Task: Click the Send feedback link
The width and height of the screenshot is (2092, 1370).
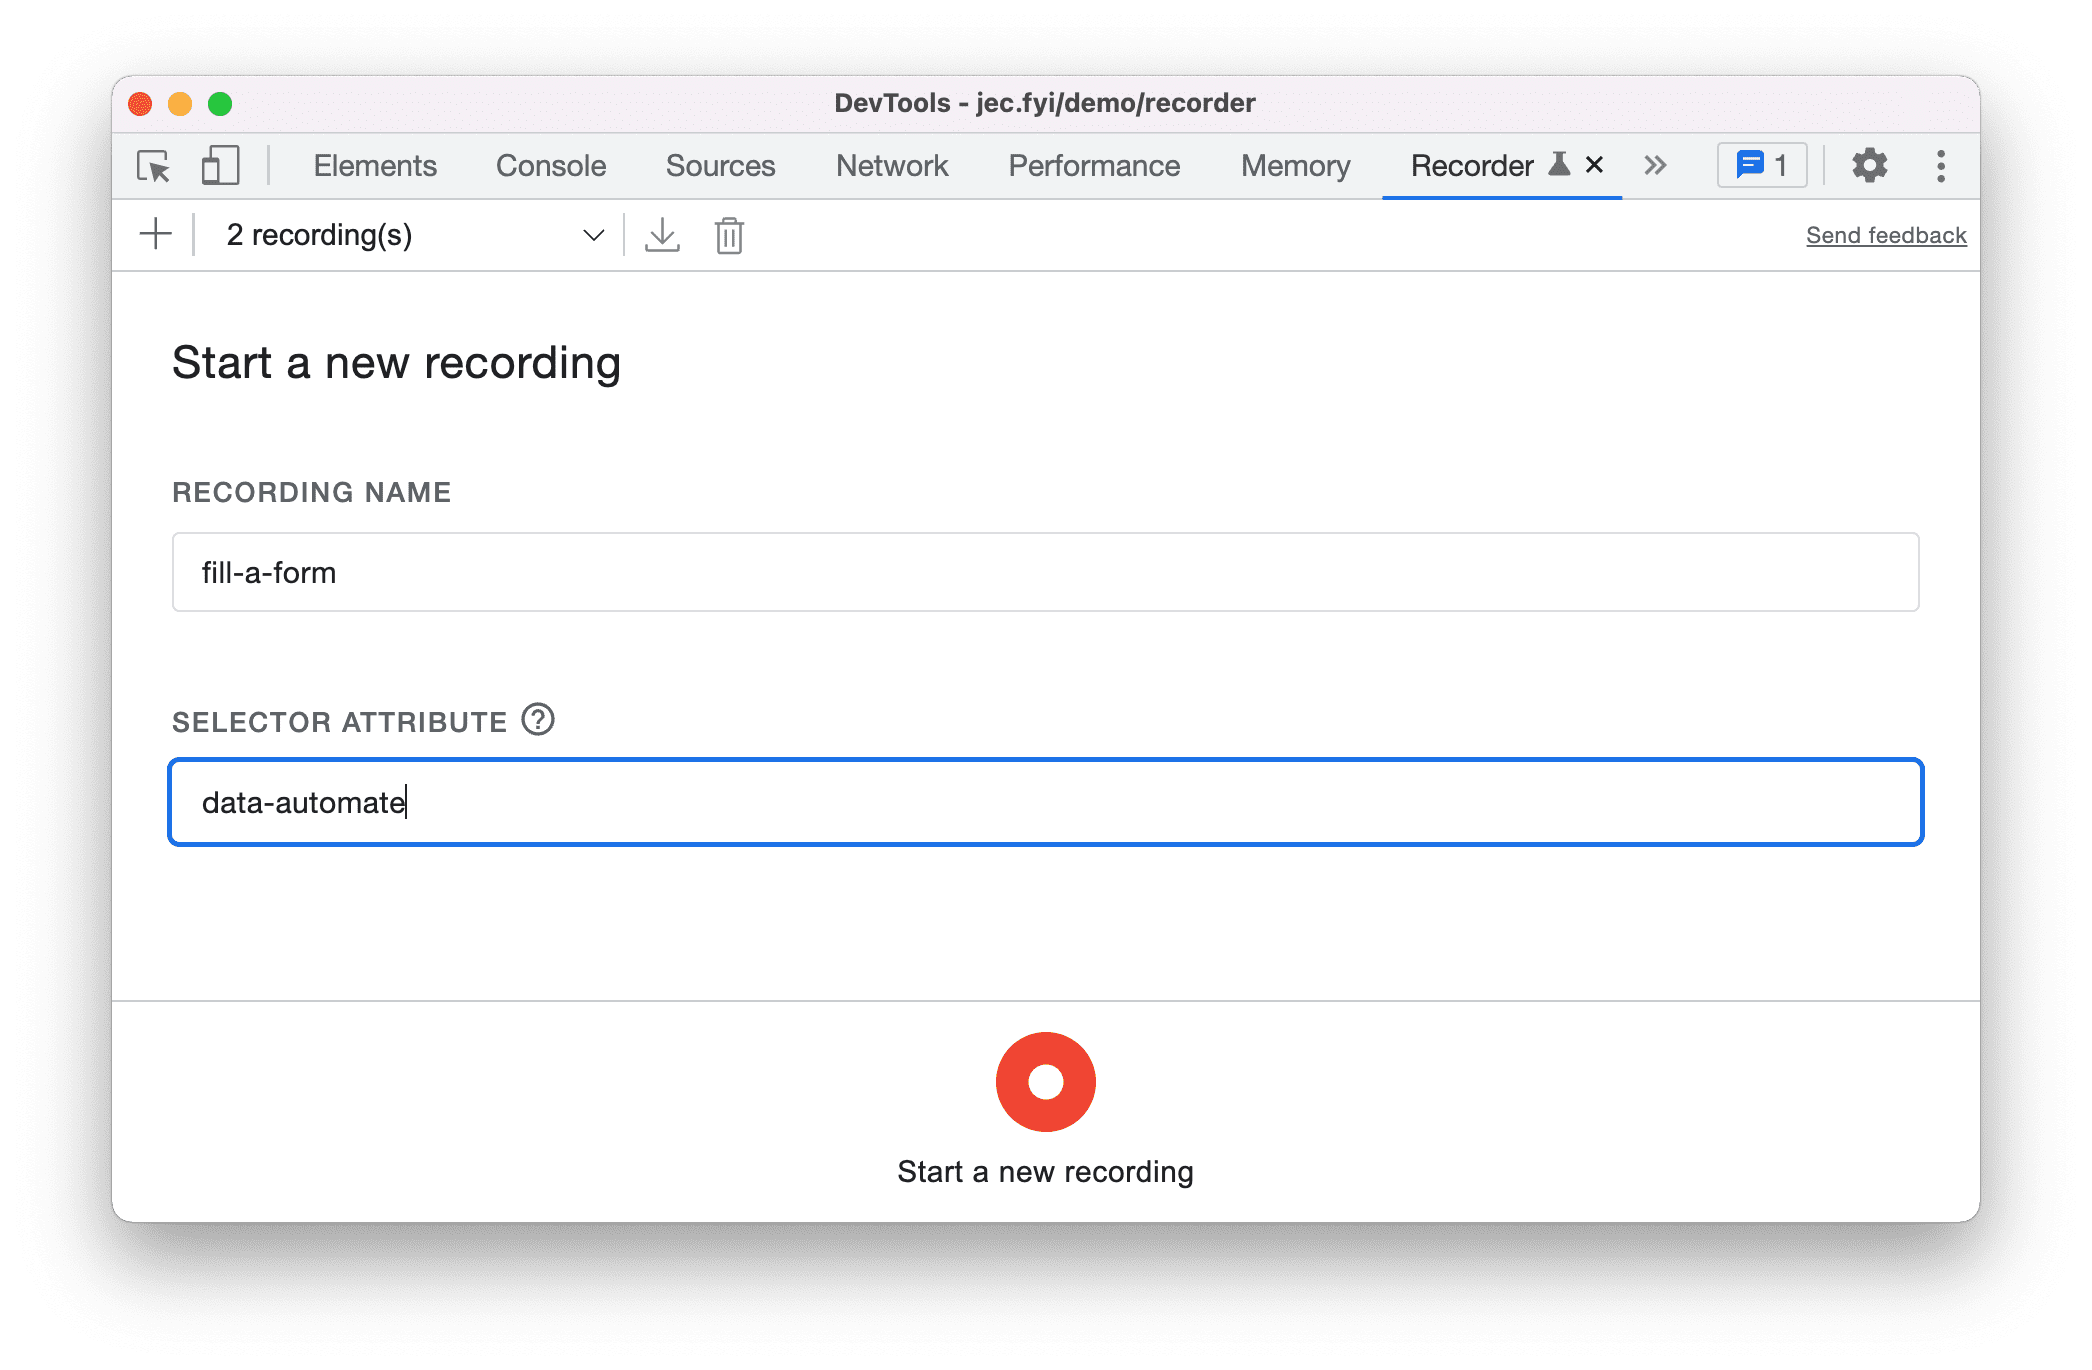Action: 1886,234
